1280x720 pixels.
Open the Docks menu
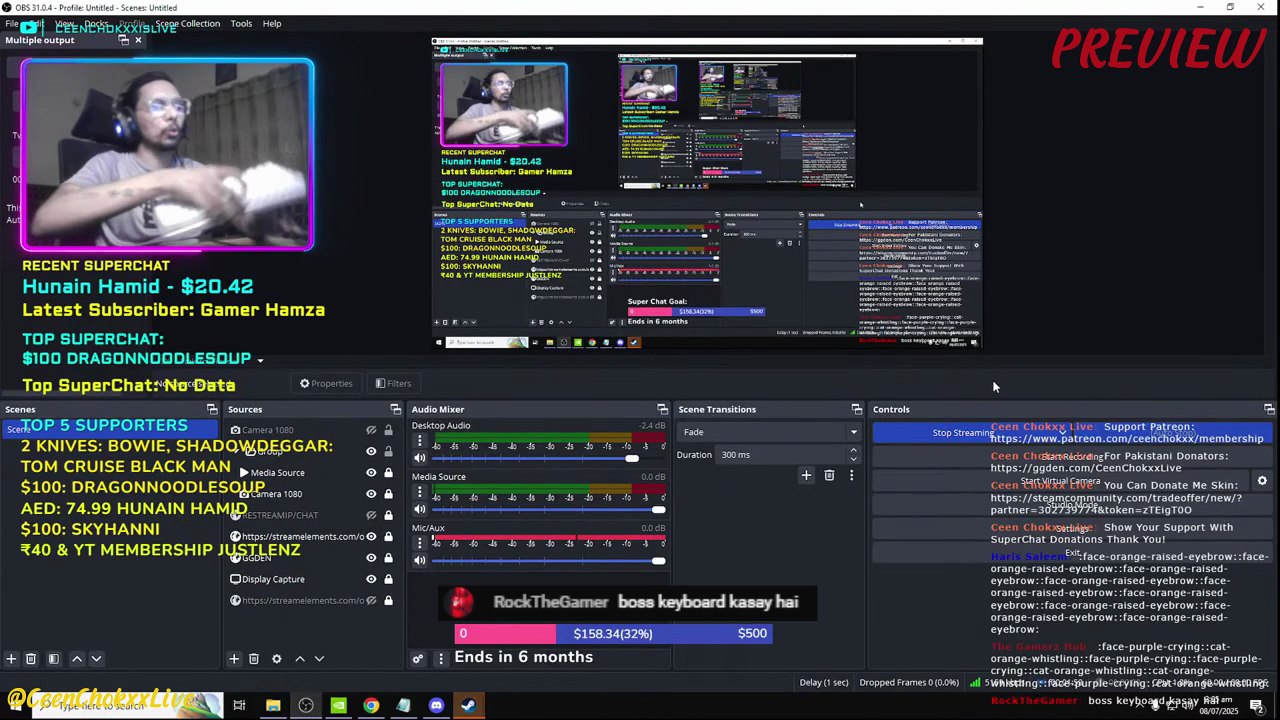click(x=97, y=23)
